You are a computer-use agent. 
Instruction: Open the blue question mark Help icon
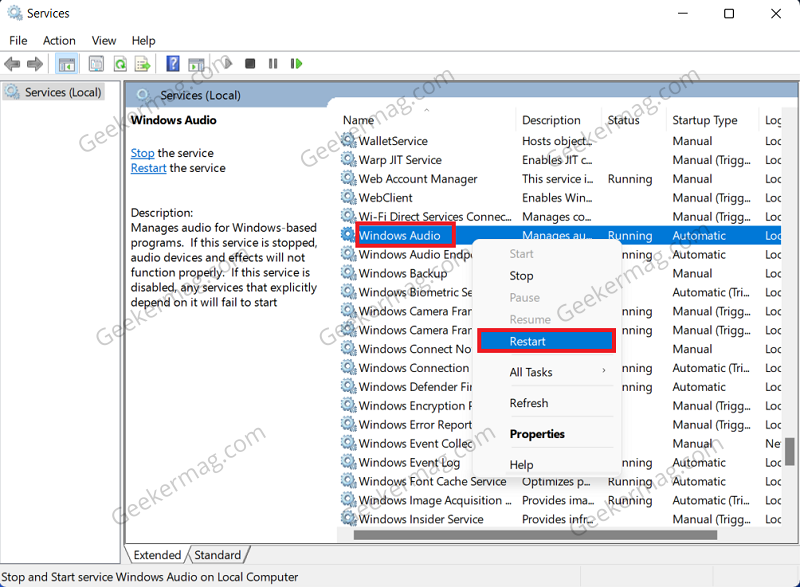click(173, 64)
